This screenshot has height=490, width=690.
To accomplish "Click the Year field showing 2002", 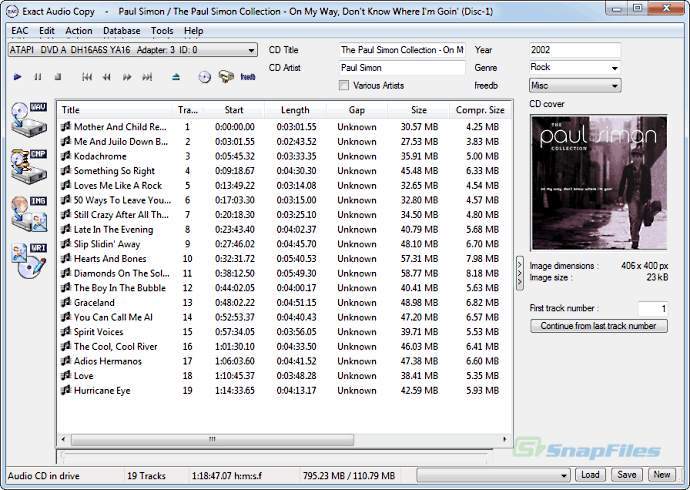I will (x=575, y=50).
